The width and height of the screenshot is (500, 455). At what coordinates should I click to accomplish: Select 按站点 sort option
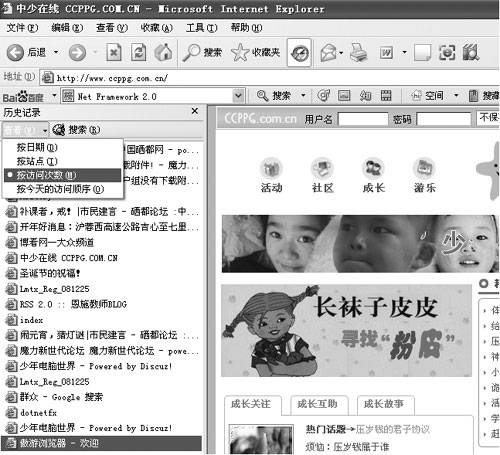point(62,161)
